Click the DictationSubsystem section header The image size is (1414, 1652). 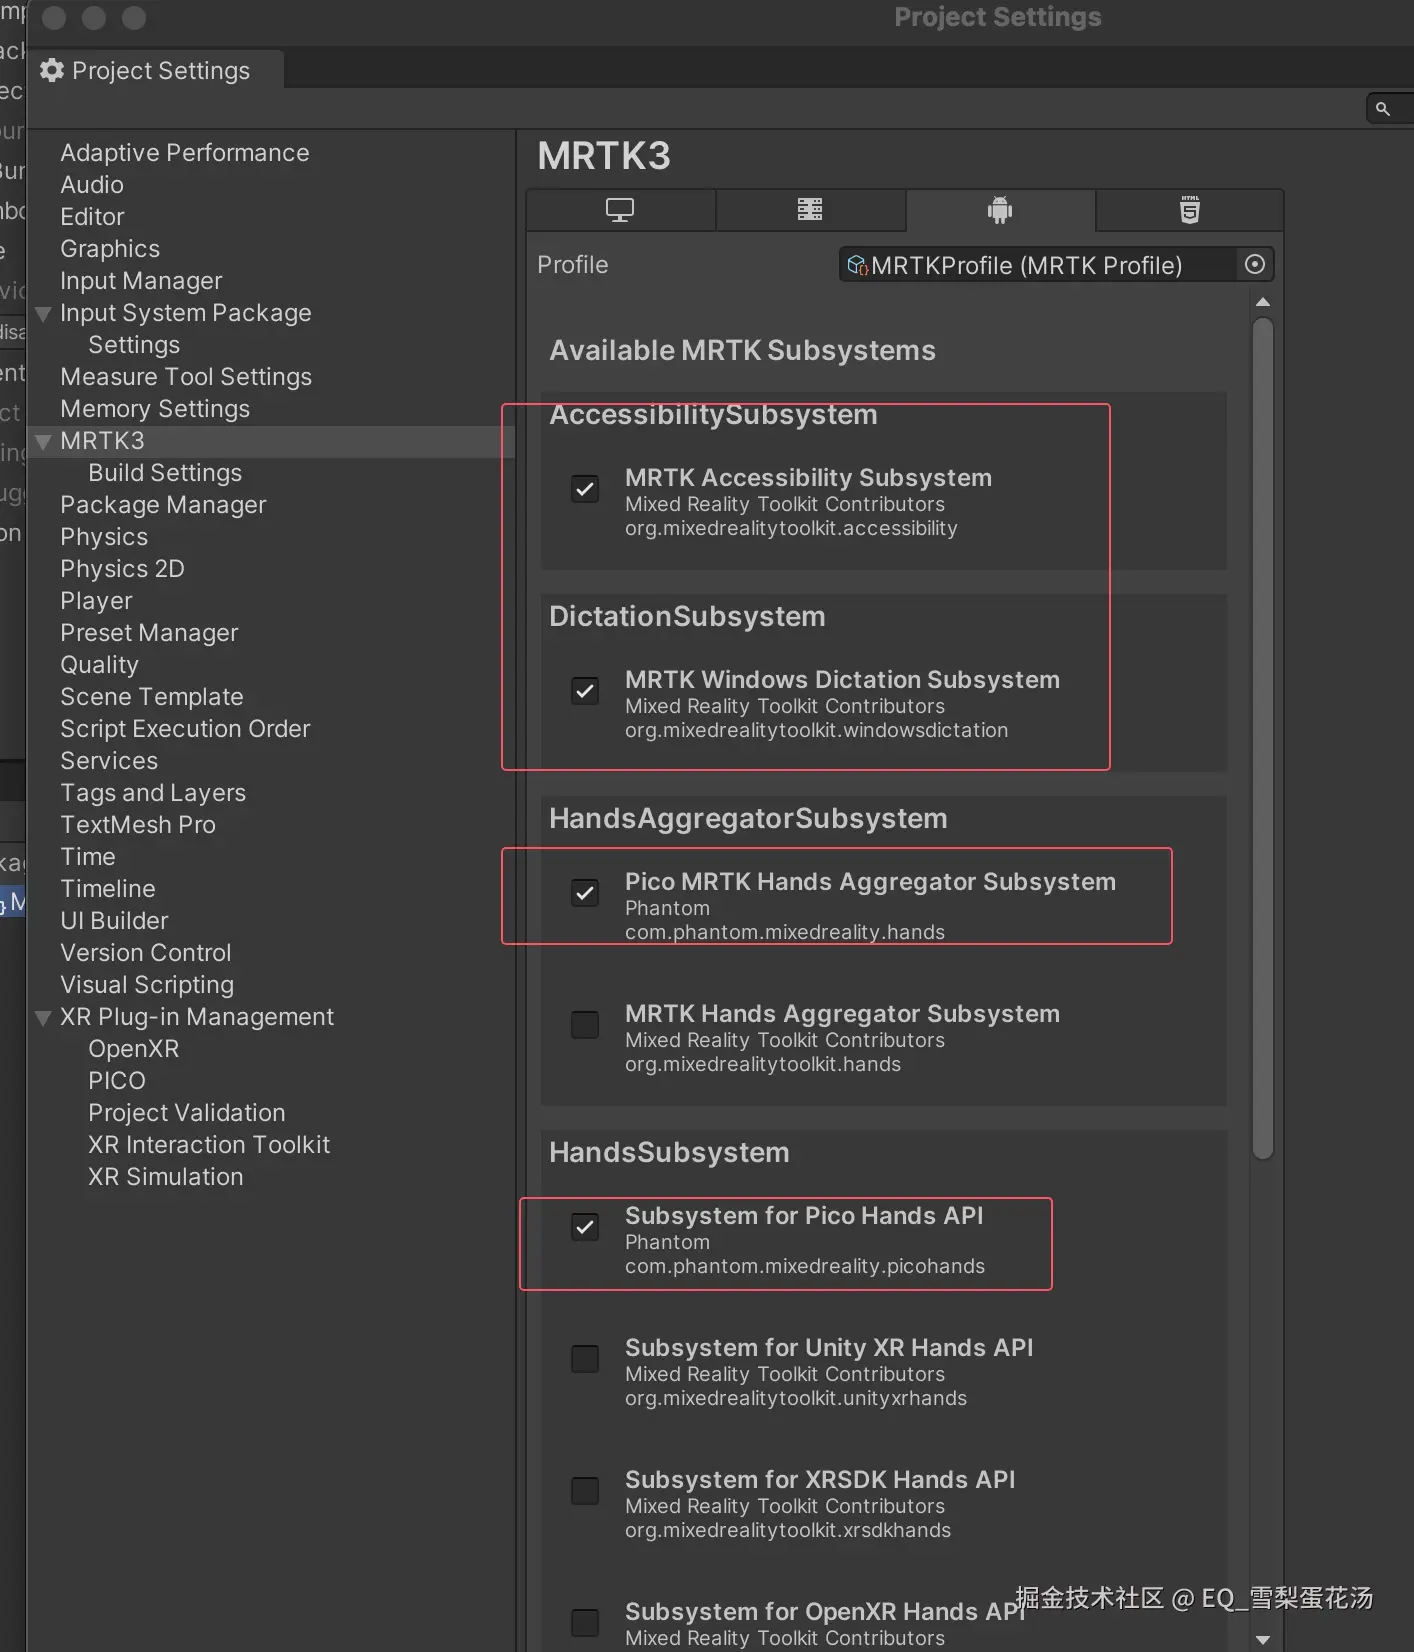[687, 617]
